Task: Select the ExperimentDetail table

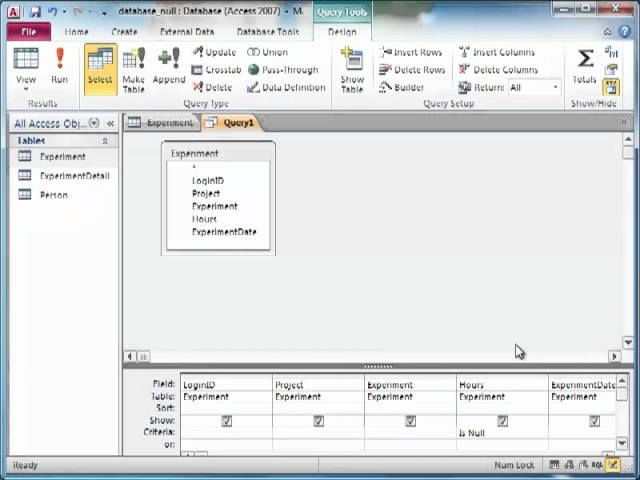Action: [64, 176]
